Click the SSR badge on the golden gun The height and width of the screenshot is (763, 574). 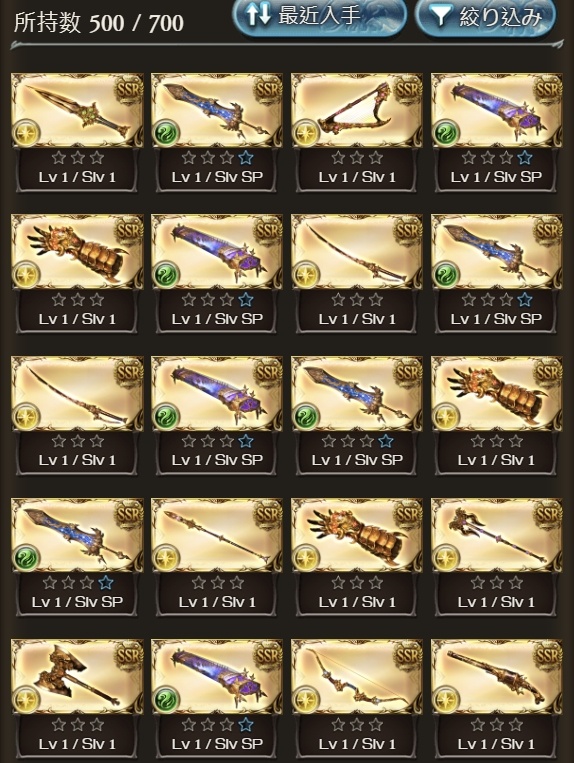[549, 655]
